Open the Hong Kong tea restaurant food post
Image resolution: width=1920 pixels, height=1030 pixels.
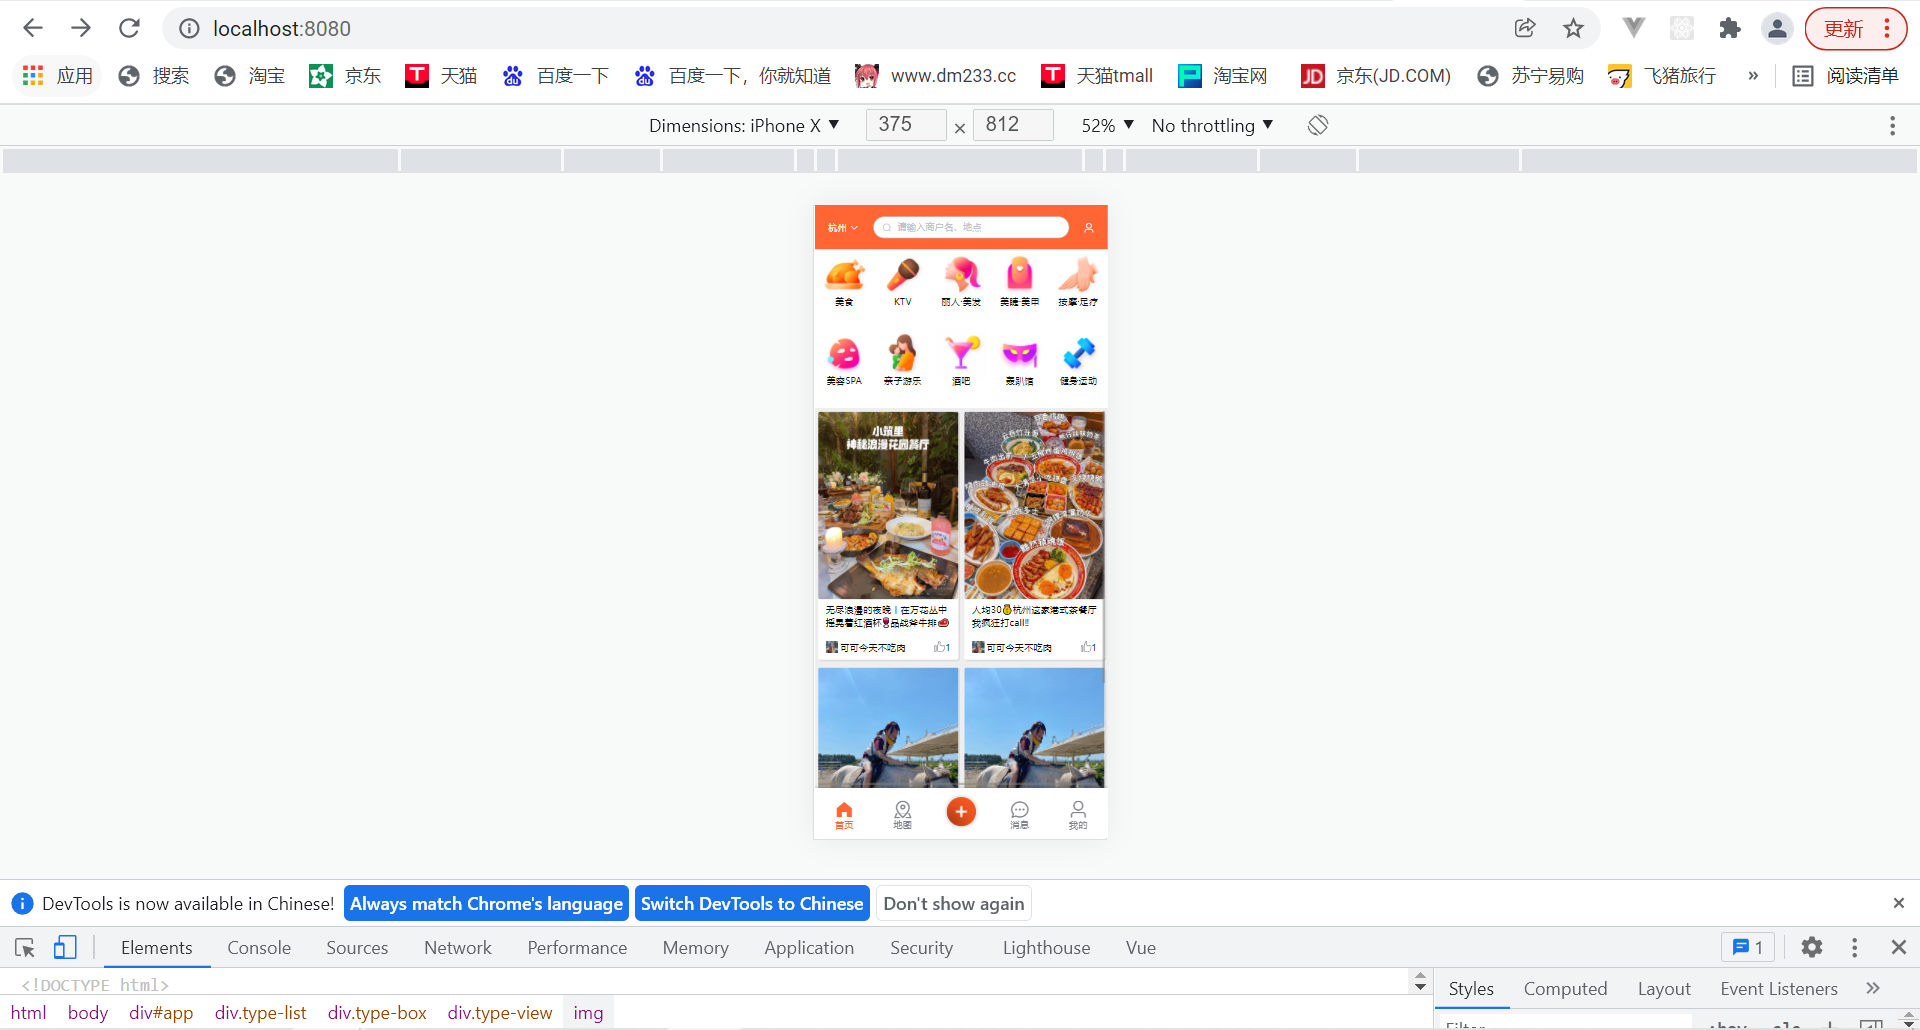(x=1034, y=505)
